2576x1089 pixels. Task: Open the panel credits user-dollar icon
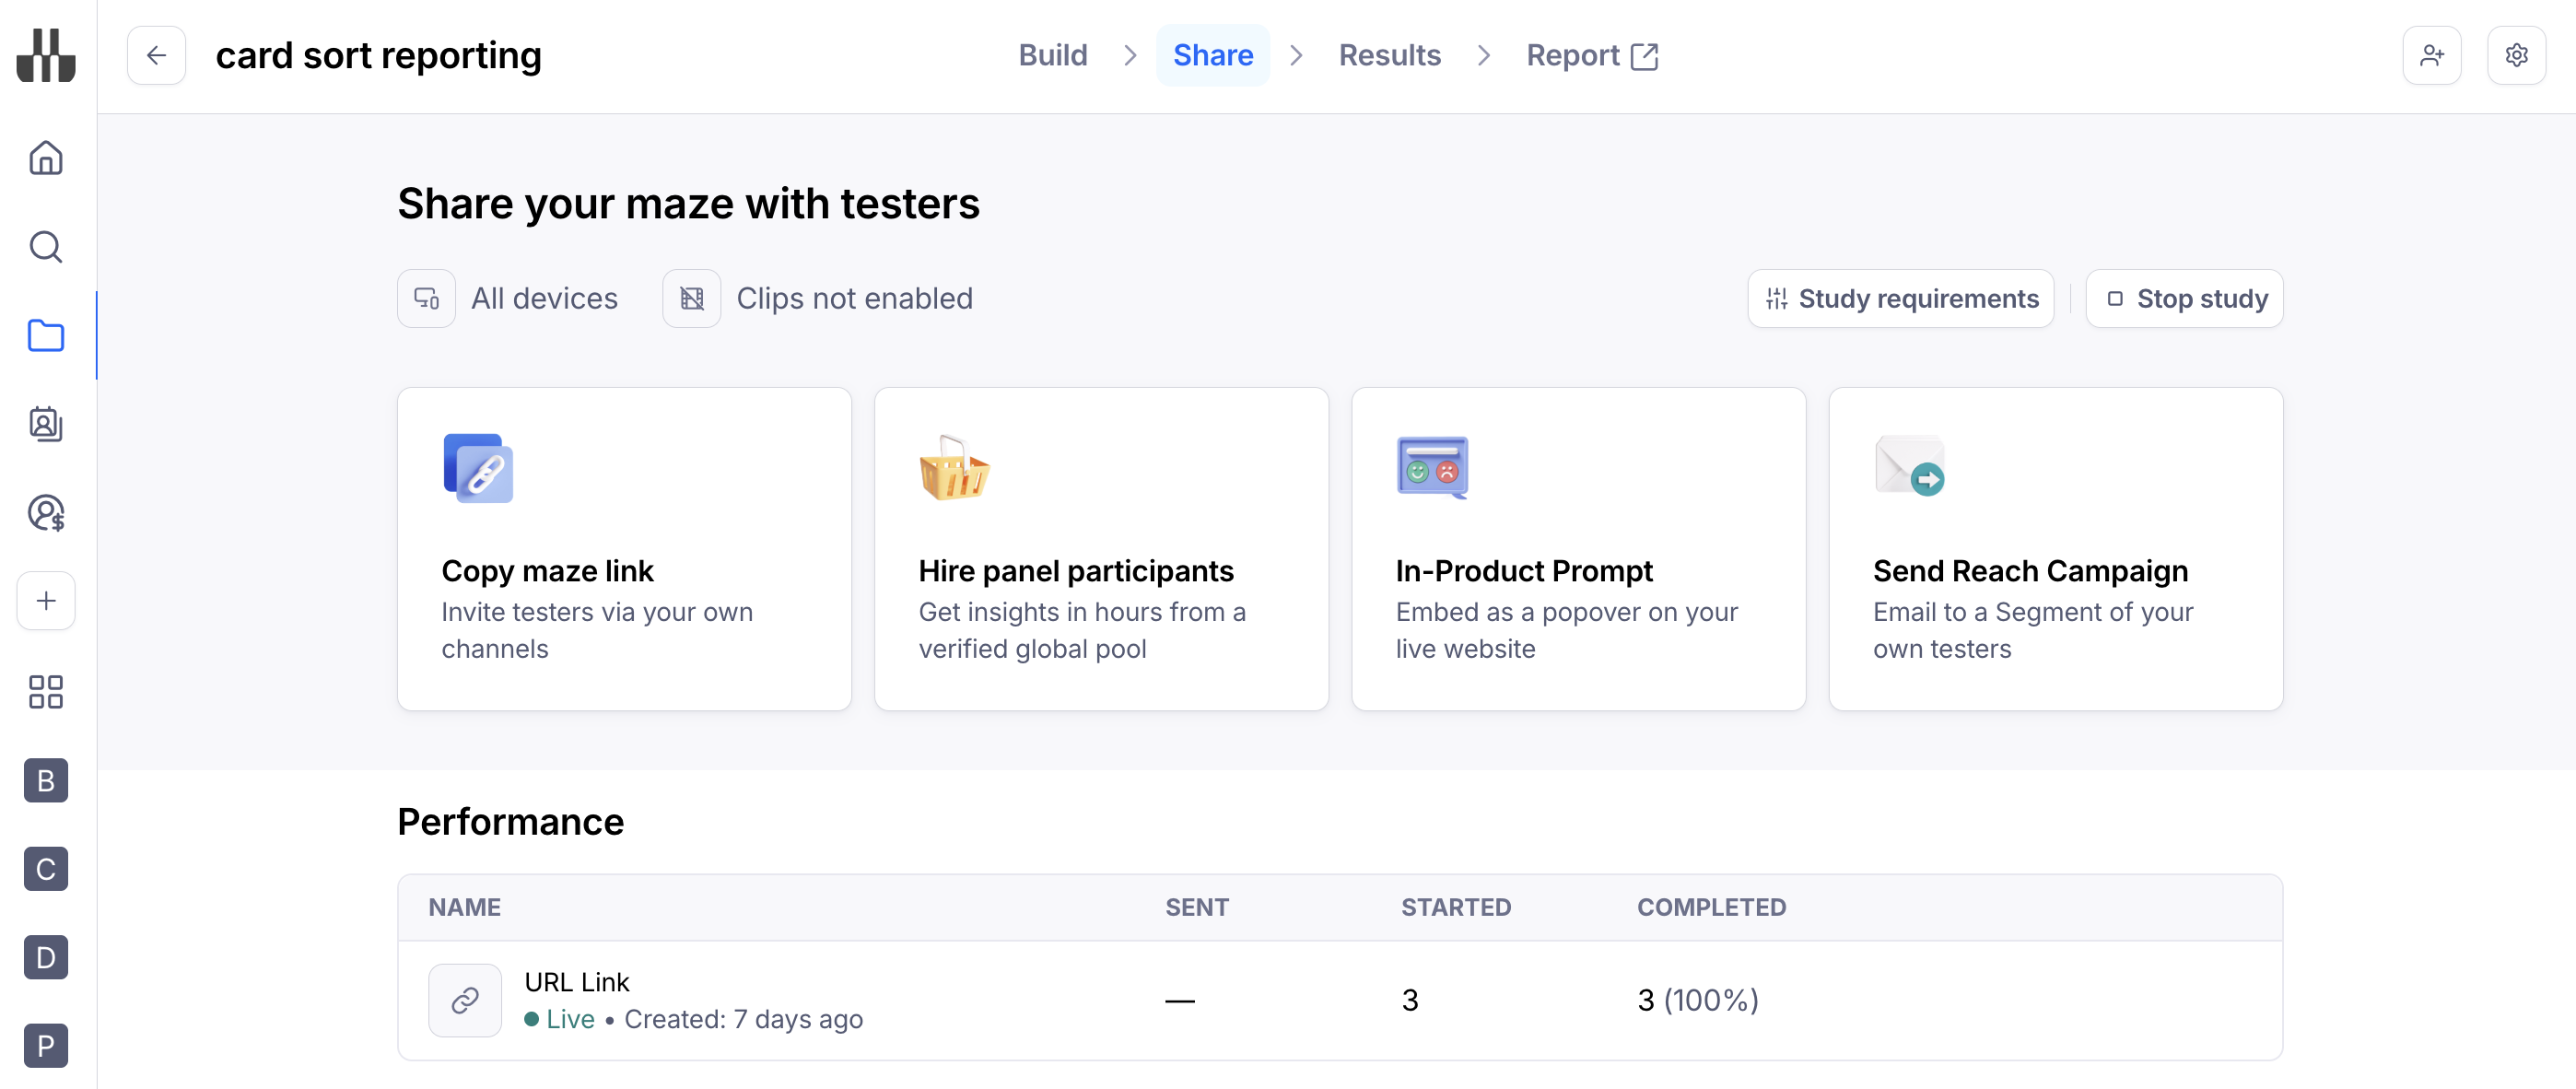tap(46, 513)
